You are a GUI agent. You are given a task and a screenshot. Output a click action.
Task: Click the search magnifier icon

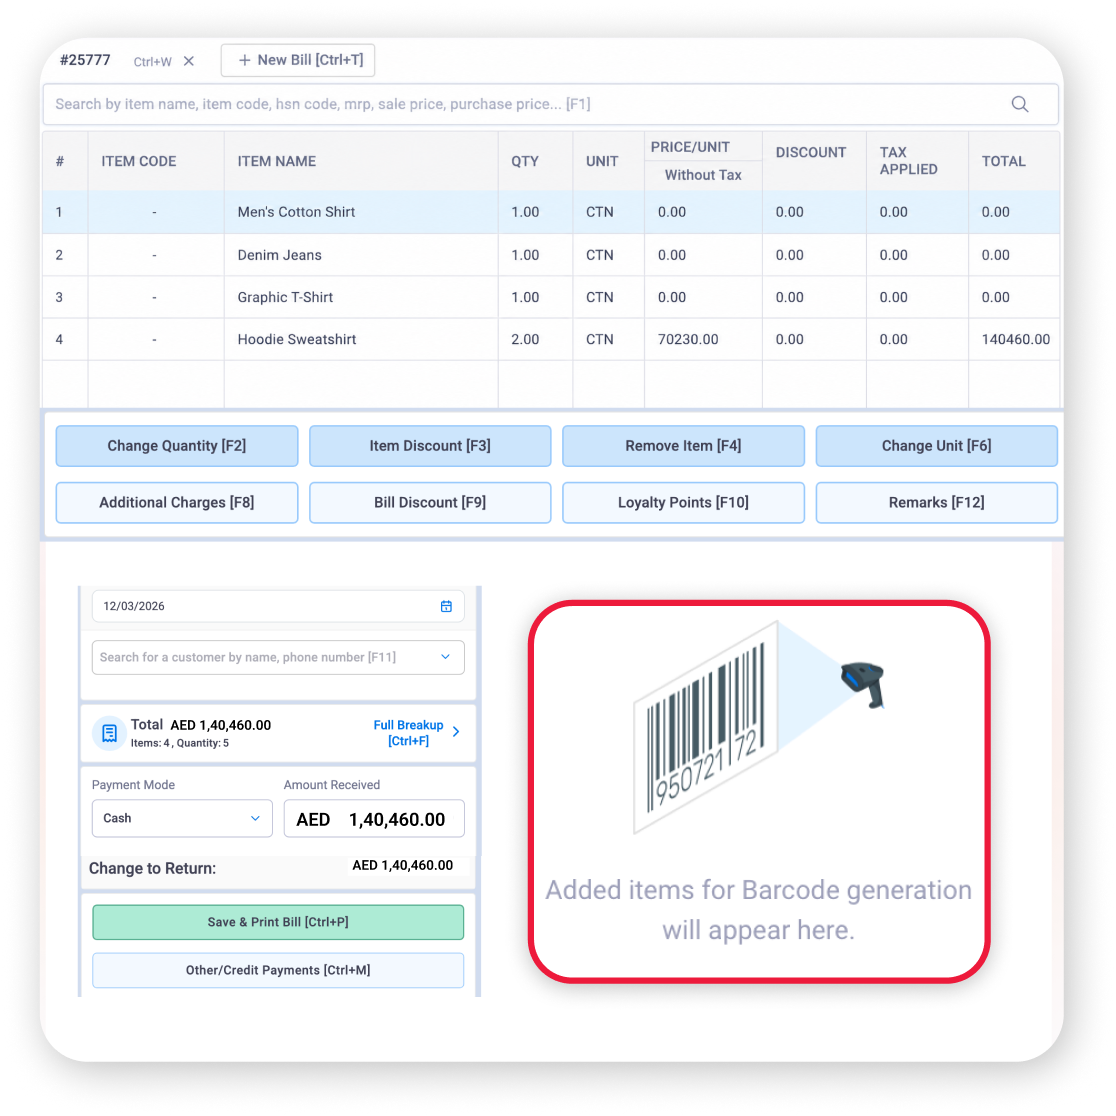tap(1019, 104)
